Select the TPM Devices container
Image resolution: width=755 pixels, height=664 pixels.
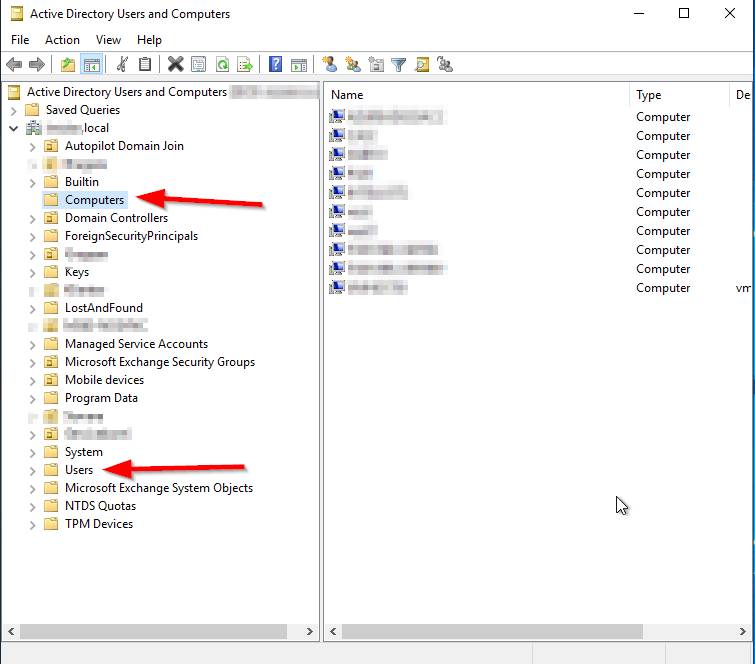[x=99, y=524]
